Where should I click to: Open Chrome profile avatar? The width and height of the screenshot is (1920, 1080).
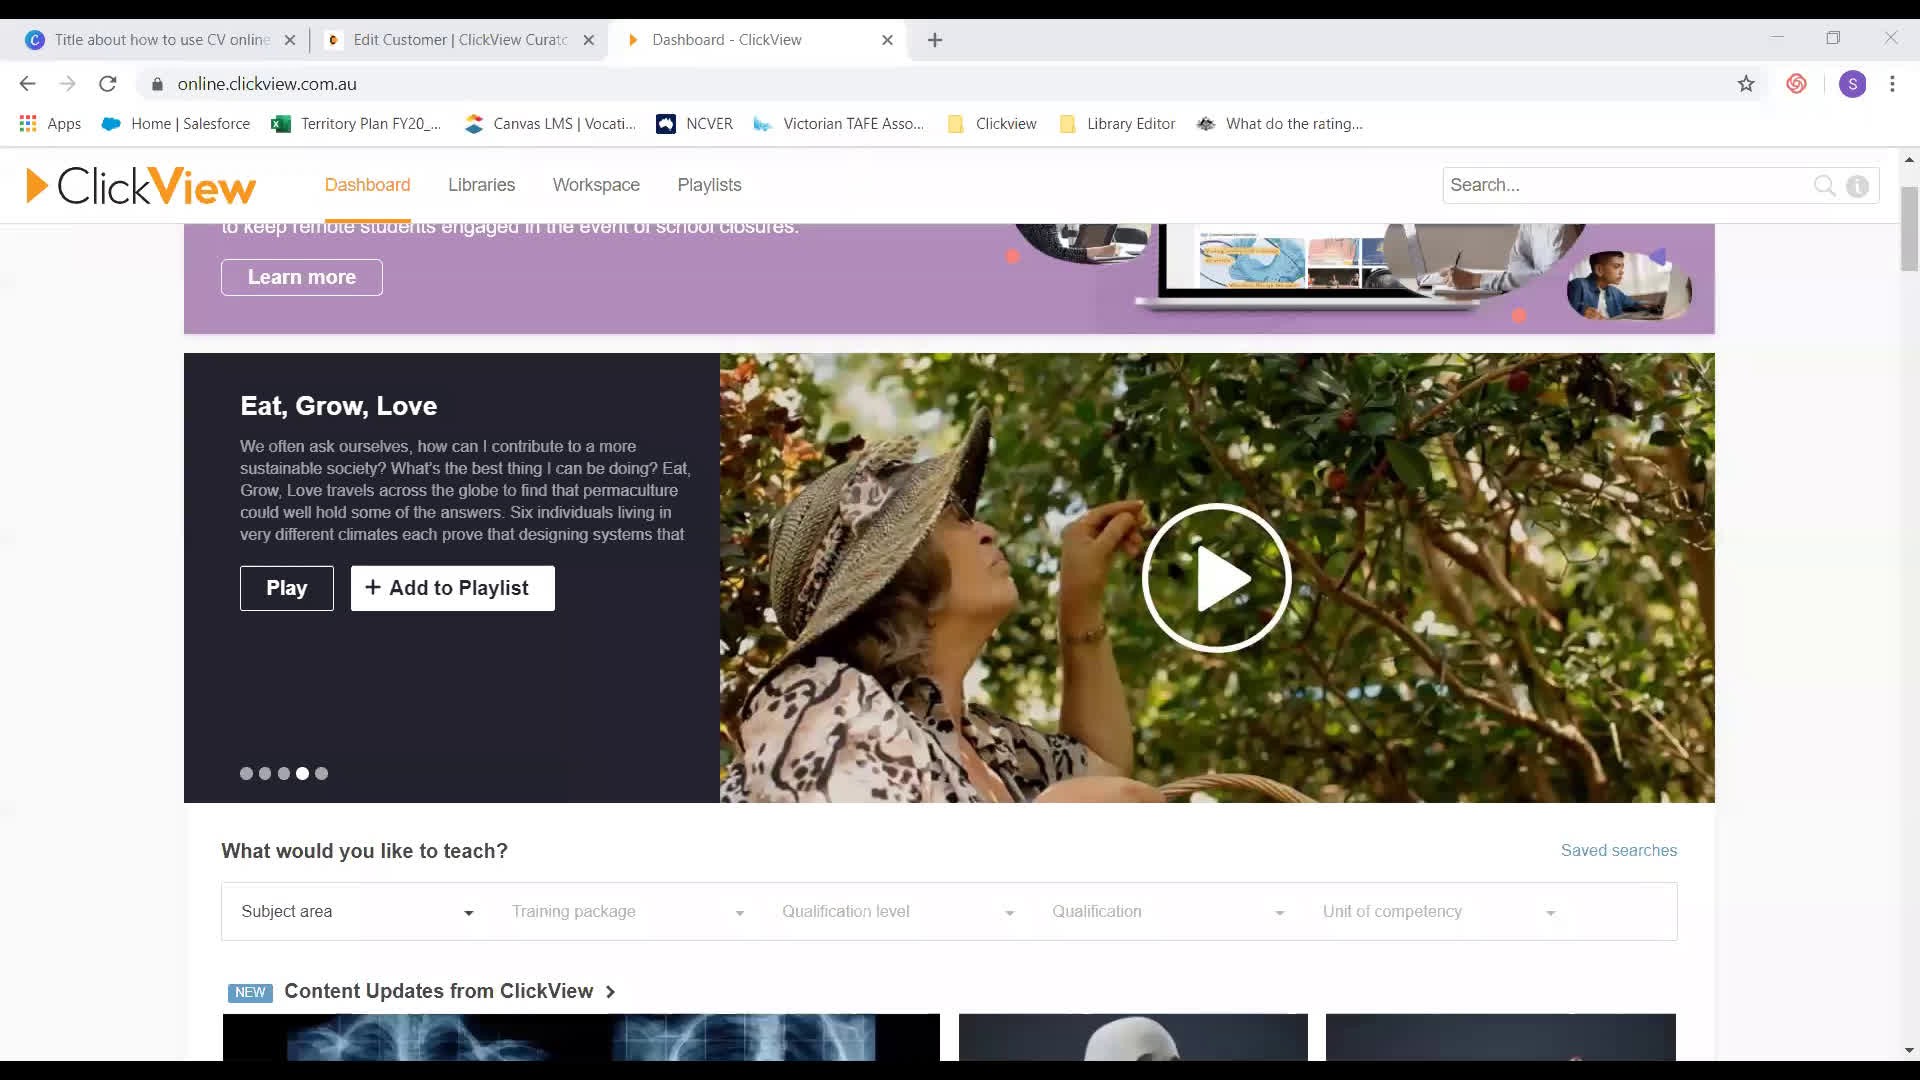point(1852,84)
